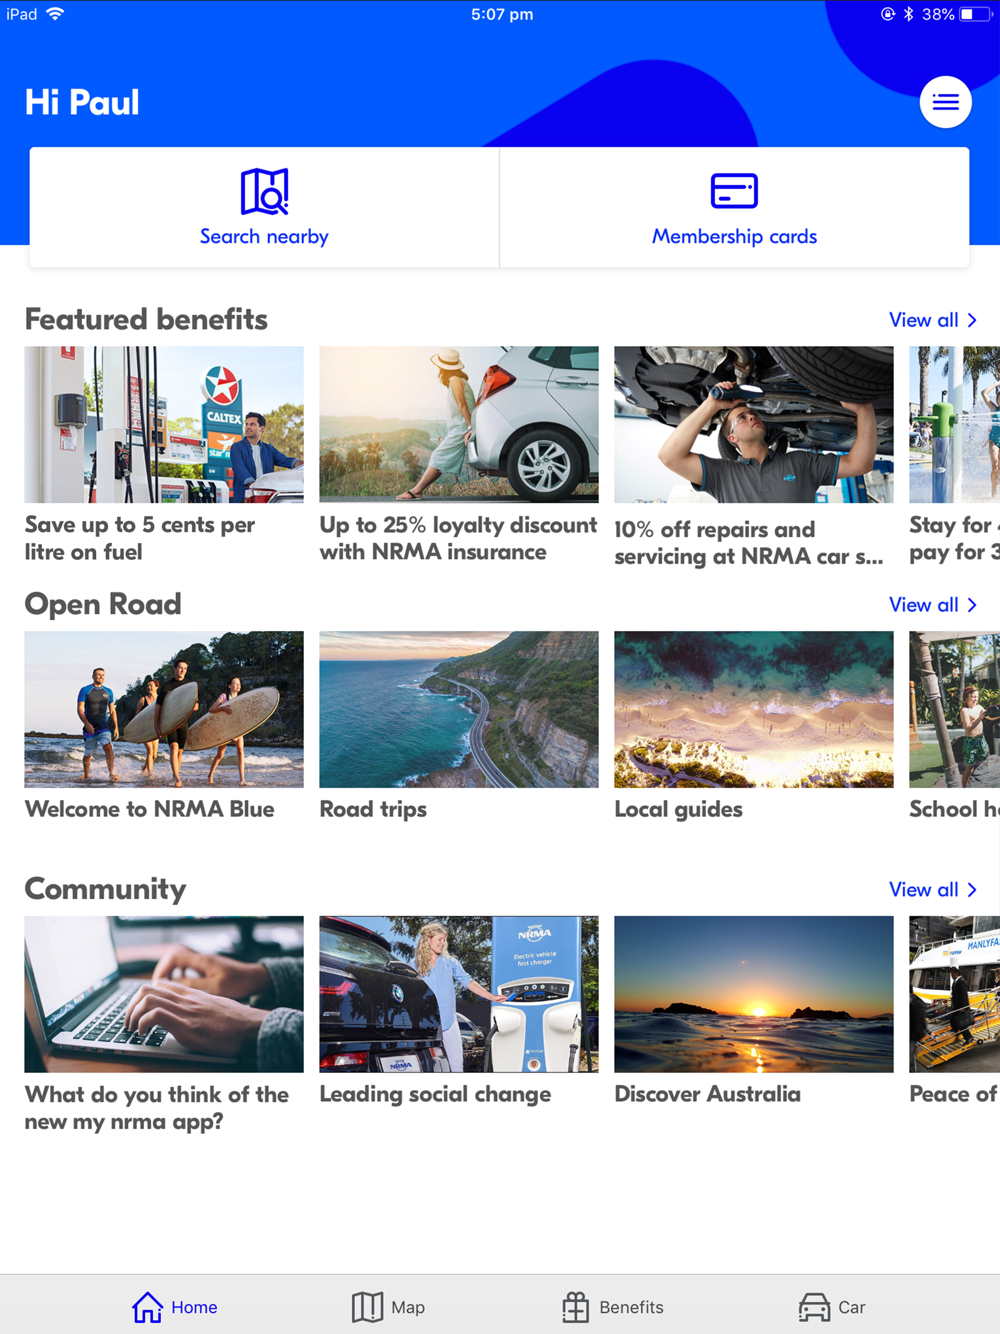Open laptop typing feedback image
The height and width of the screenshot is (1334, 1000).
(x=164, y=994)
